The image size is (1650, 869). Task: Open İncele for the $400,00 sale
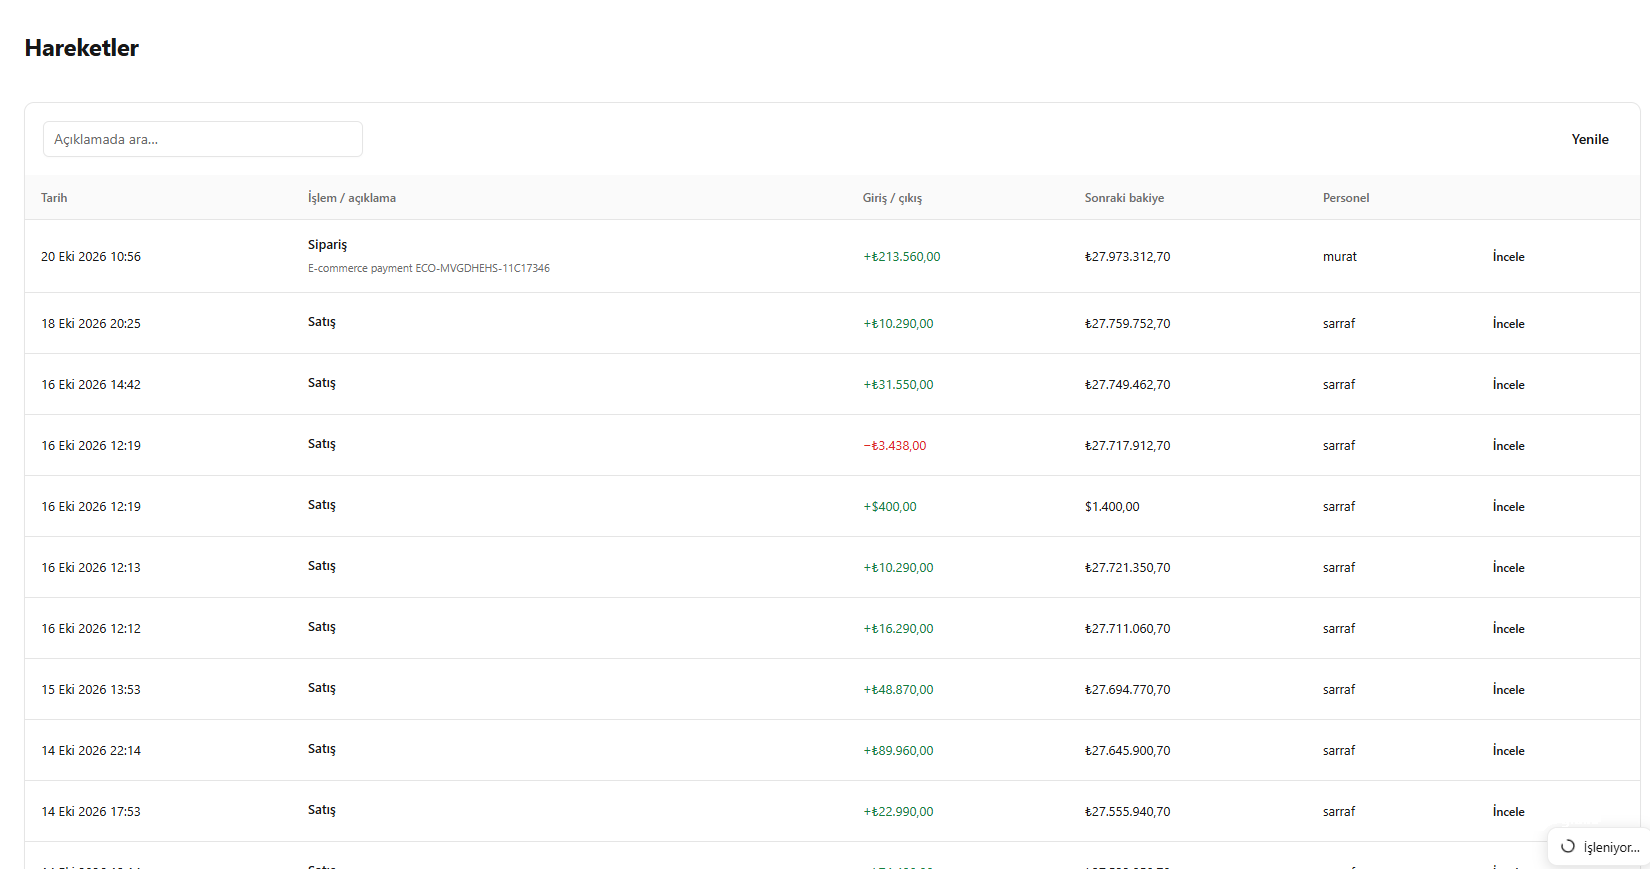[x=1508, y=507]
